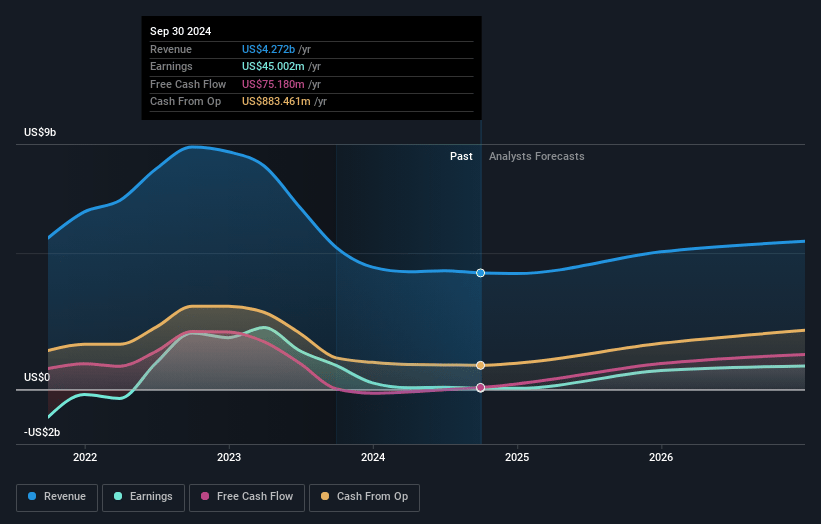Toggle the Earnings series legend button
The height and width of the screenshot is (524, 821).
click(x=143, y=497)
